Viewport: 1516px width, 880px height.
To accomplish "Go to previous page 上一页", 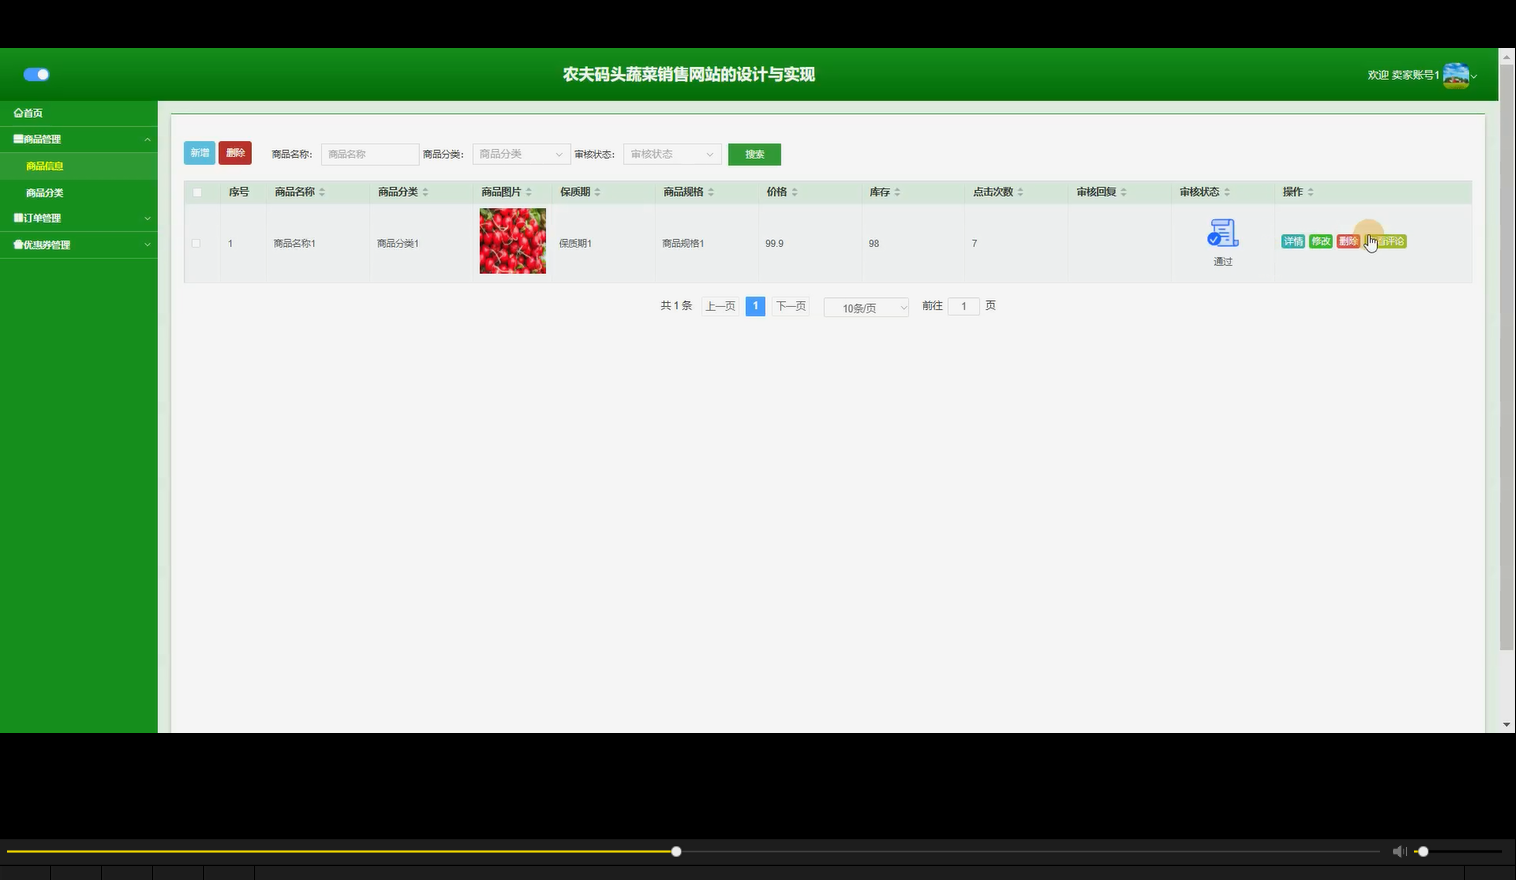I will (720, 306).
